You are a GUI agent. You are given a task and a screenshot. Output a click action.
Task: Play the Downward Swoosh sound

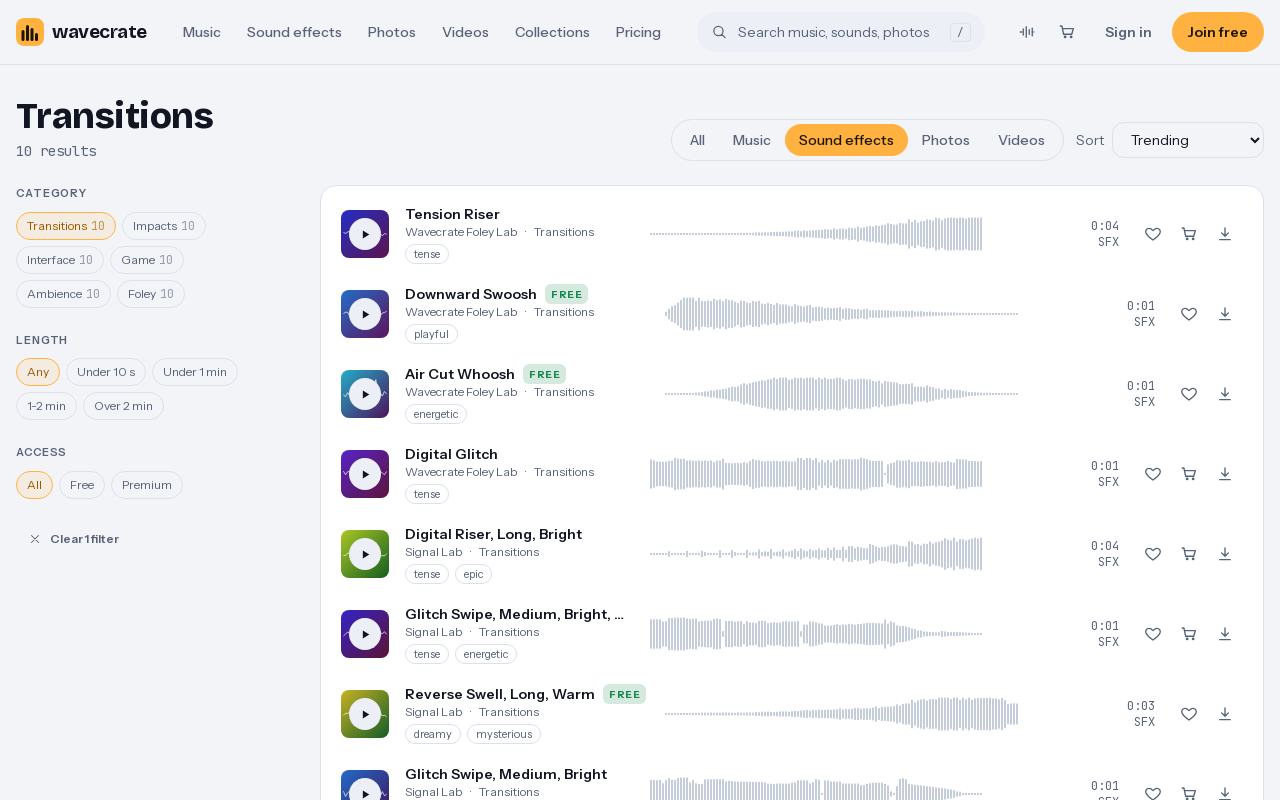click(x=365, y=314)
